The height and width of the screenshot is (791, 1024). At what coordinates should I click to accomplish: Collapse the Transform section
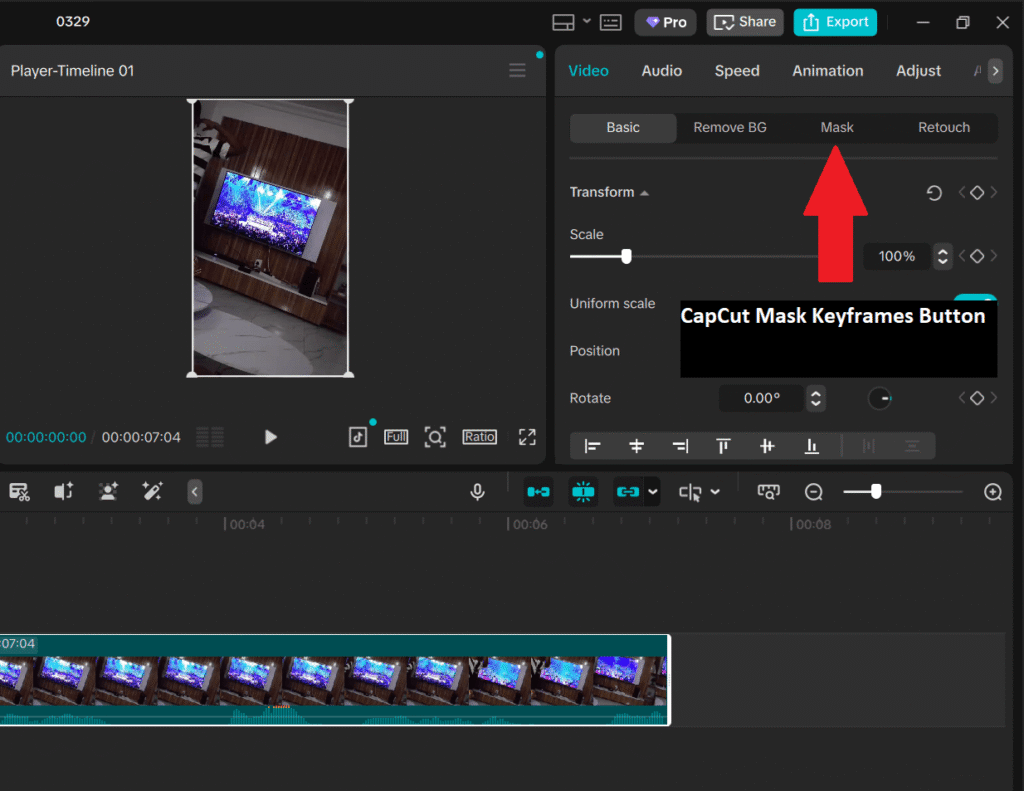[x=645, y=192]
